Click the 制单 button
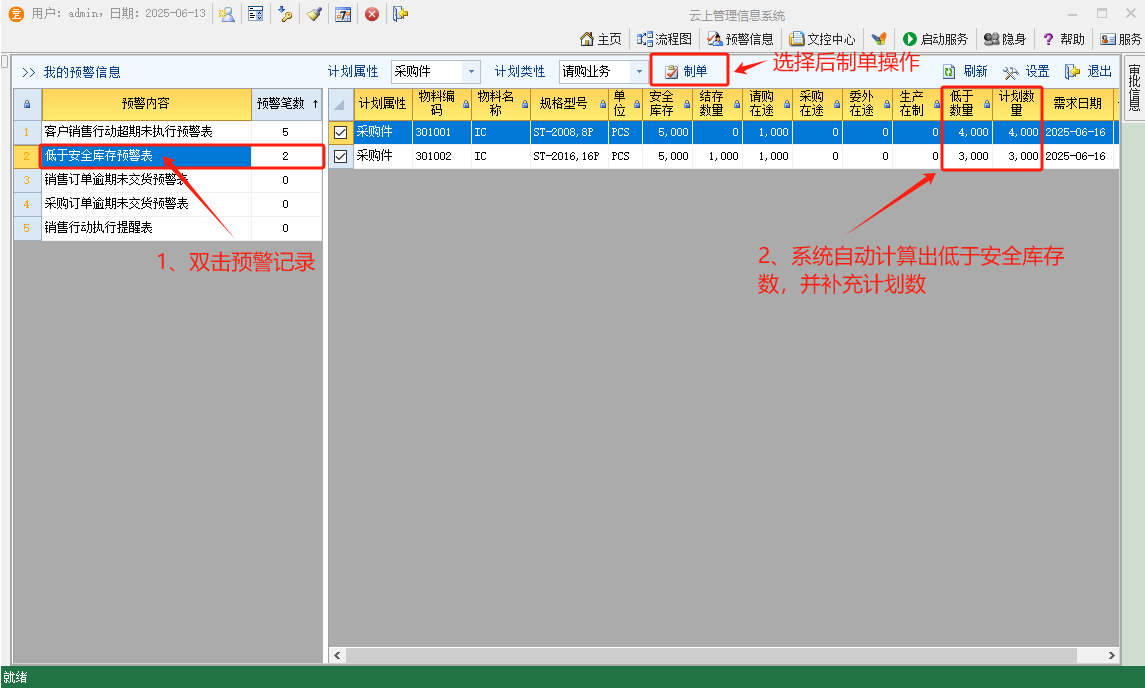 [687, 71]
